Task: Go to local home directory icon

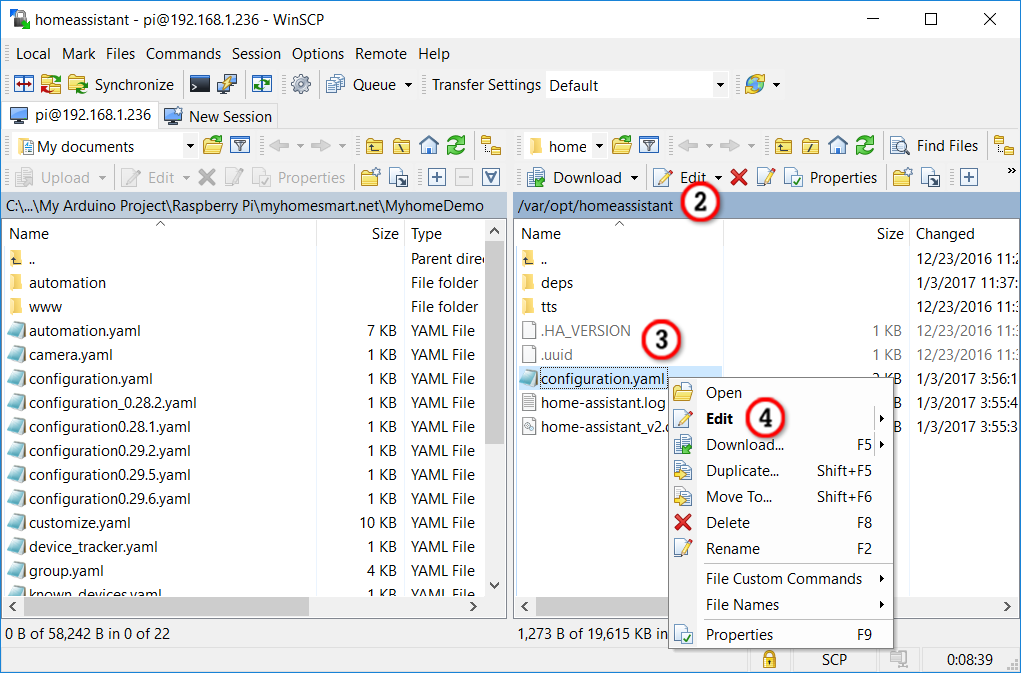Action: coord(428,146)
